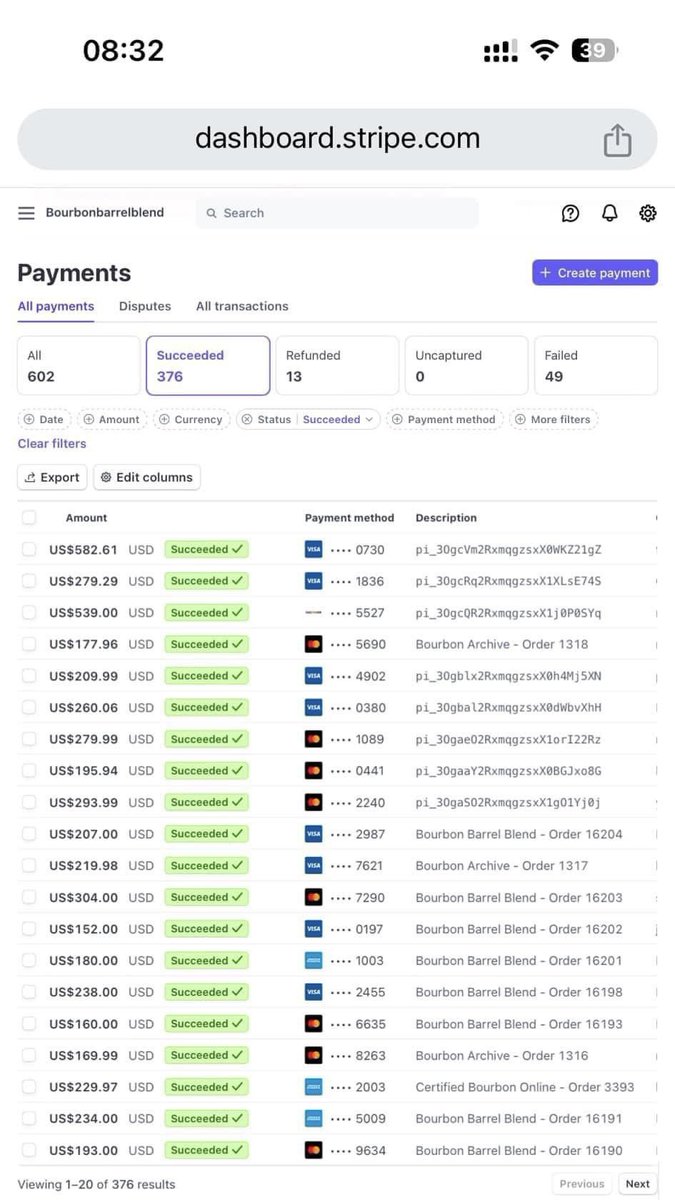Switch to the Disputes tab
The image size is (675, 1200).
click(145, 306)
